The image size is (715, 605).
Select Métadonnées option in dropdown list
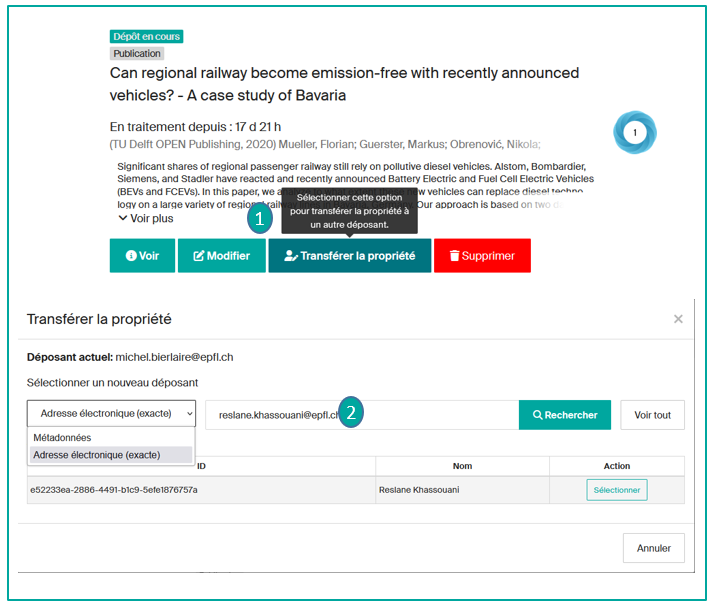(x=62, y=438)
